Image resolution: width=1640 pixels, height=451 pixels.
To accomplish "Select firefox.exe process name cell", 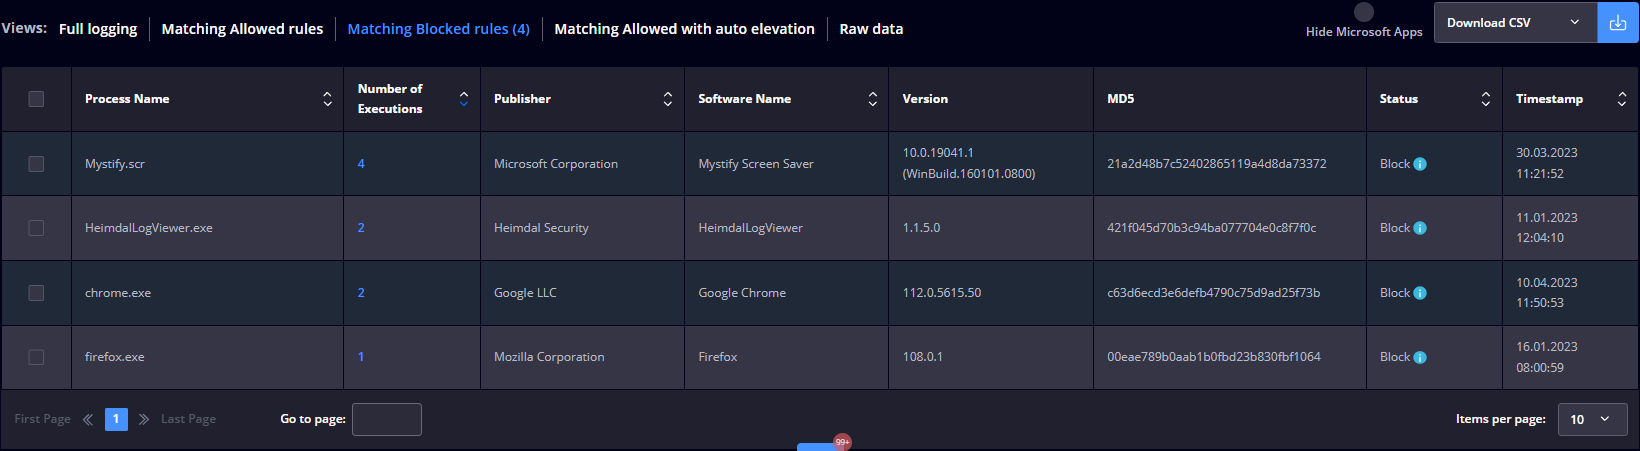I will pyautogui.click(x=115, y=357).
